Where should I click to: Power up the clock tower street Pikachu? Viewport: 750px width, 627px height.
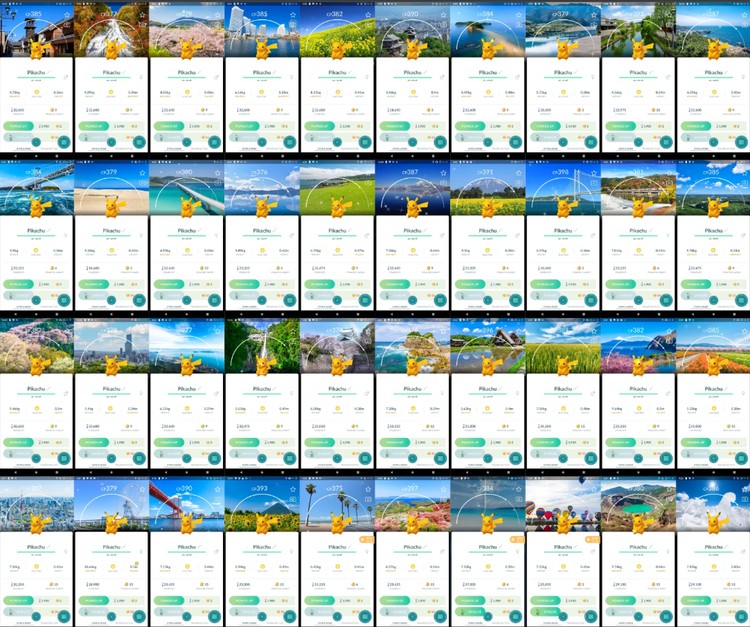pos(19,126)
